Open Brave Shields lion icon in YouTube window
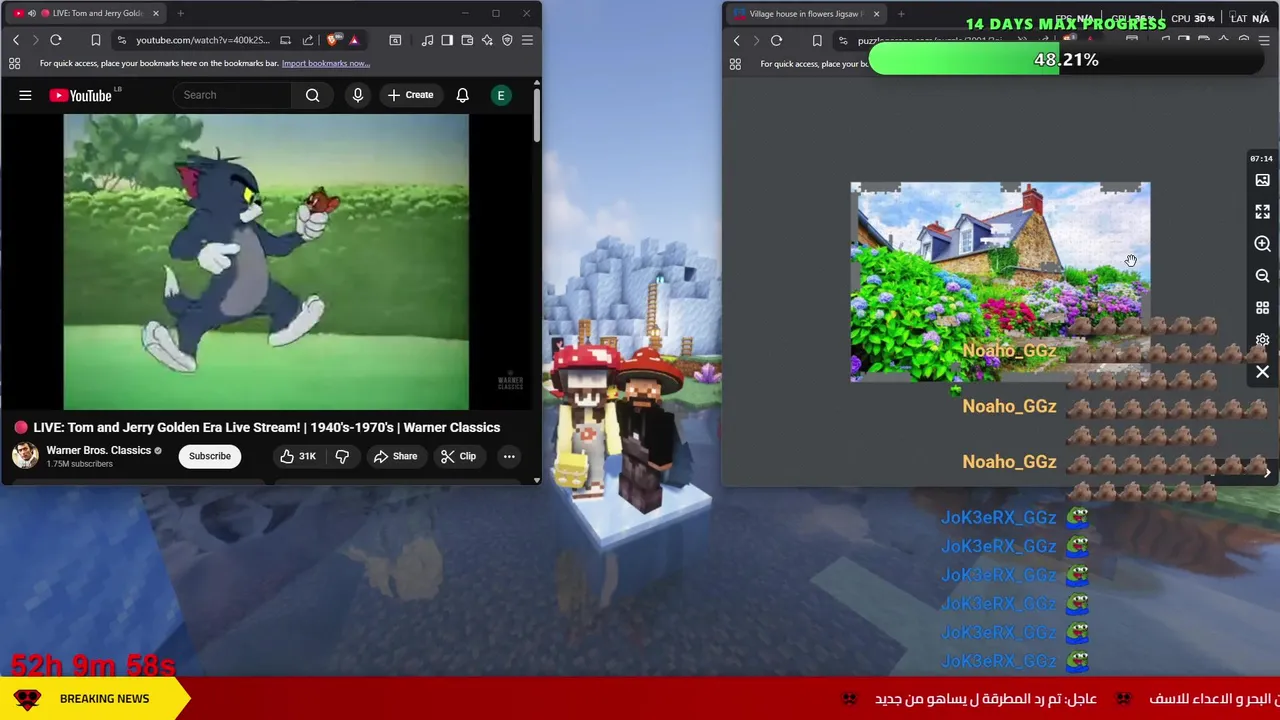1280x720 pixels. [x=333, y=40]
